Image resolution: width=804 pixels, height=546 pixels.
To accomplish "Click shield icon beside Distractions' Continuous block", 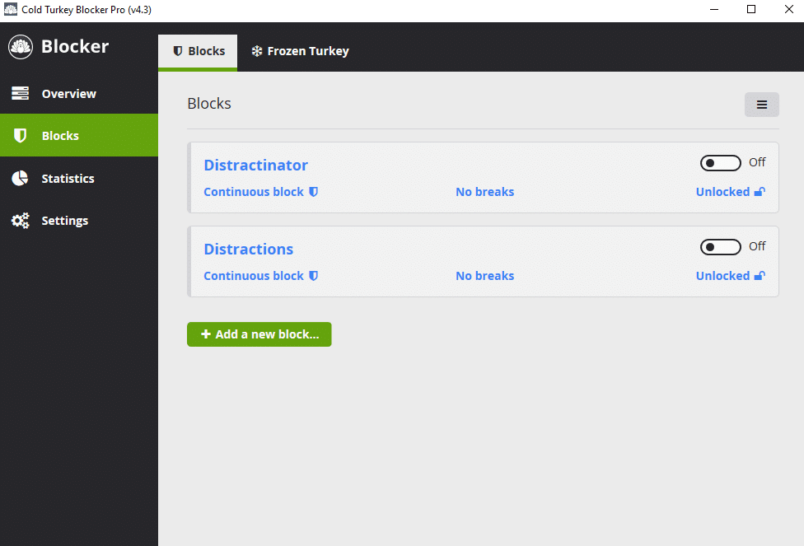I will point(313,276).
